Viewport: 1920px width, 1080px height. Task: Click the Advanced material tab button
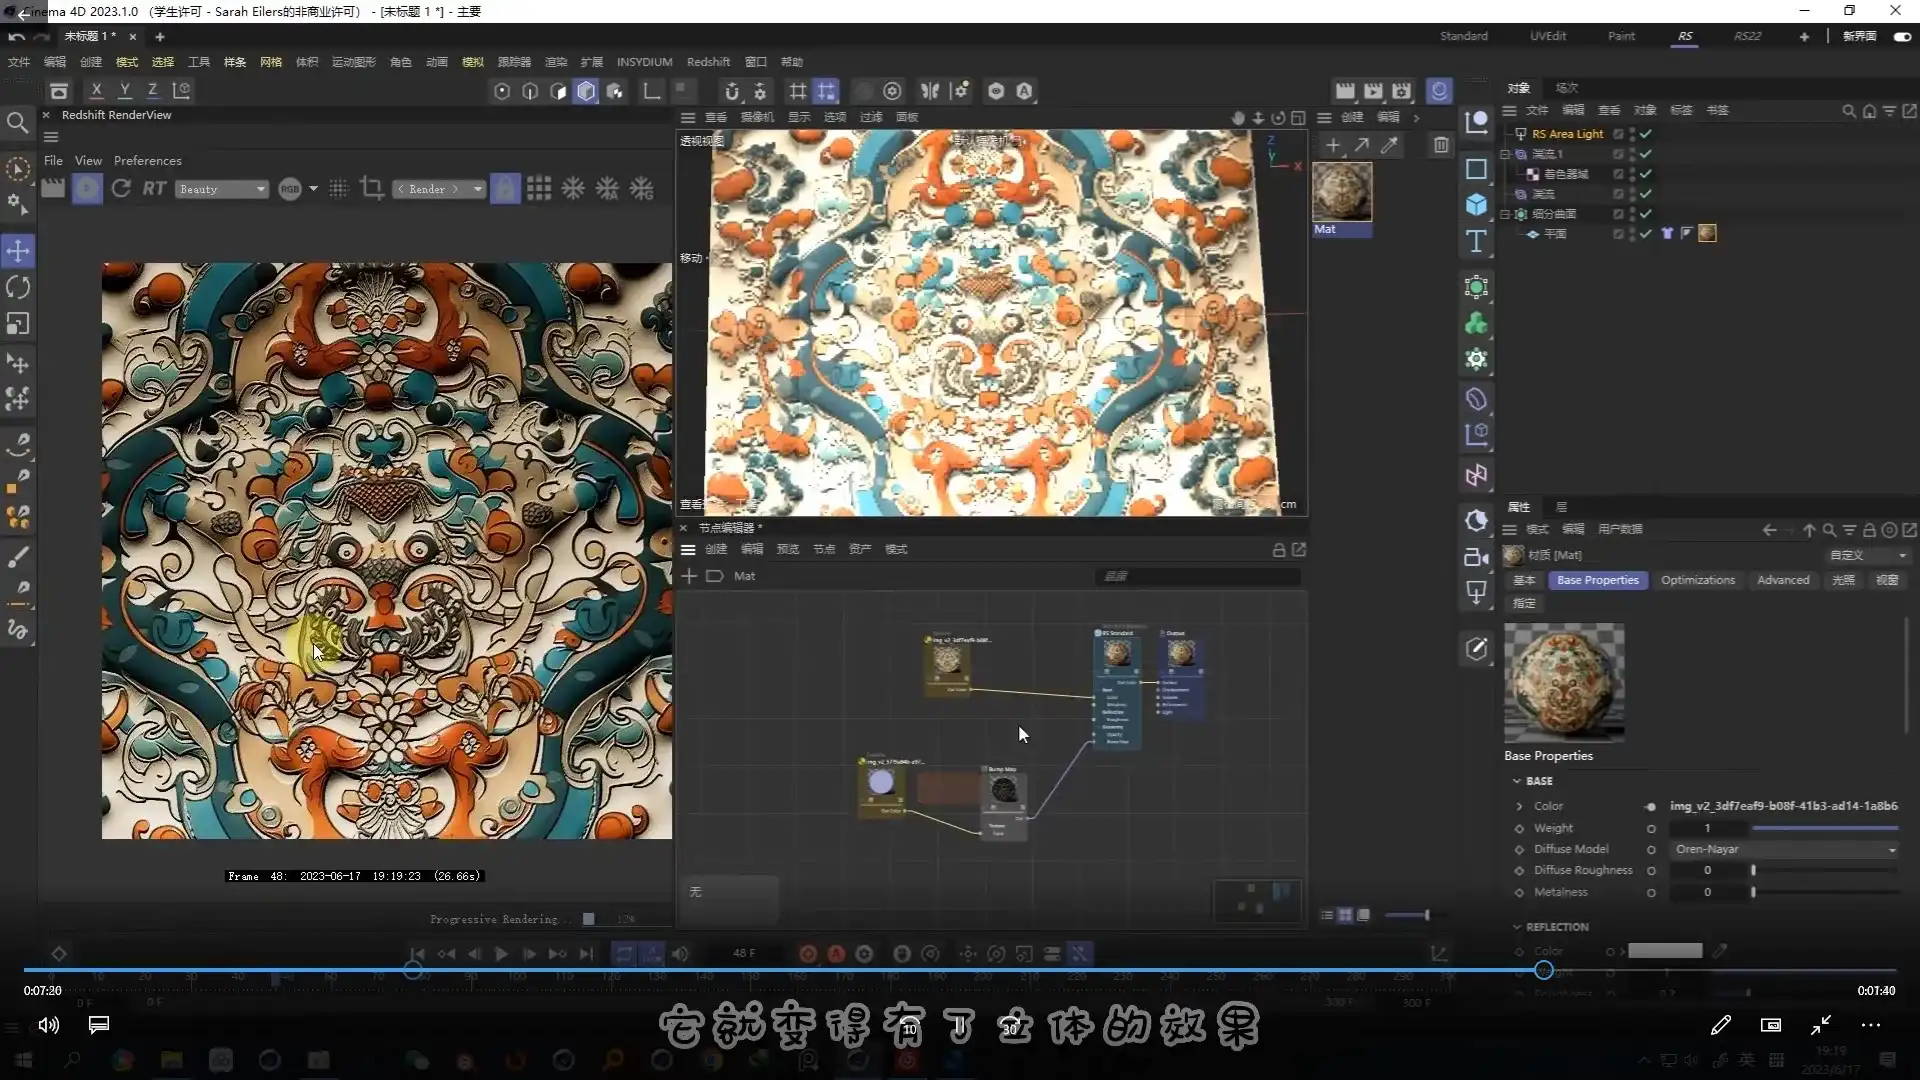pyautogui.click(x=1783, y=580)
